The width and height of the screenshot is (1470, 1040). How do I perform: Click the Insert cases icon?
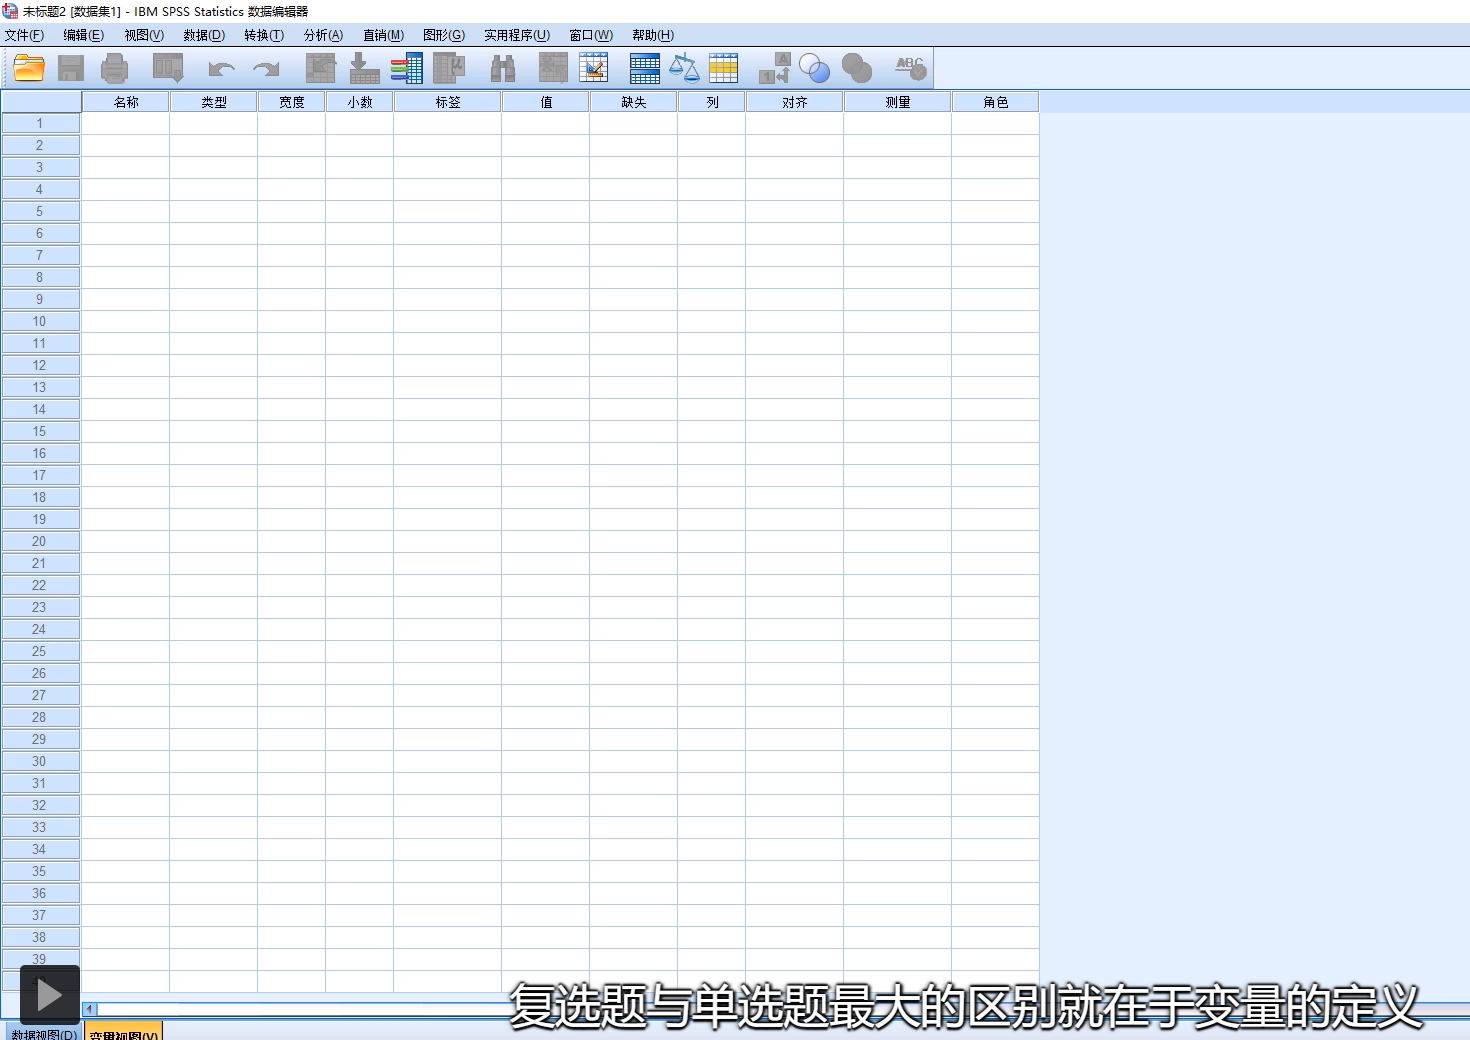pyautogui.click(x=553, y=68)
